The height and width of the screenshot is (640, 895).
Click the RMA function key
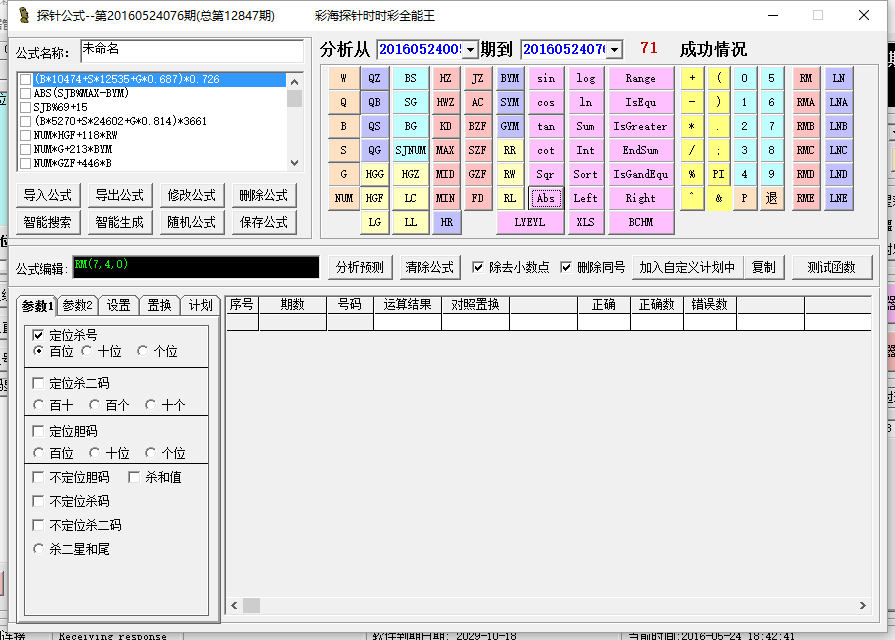click(805, 102)
